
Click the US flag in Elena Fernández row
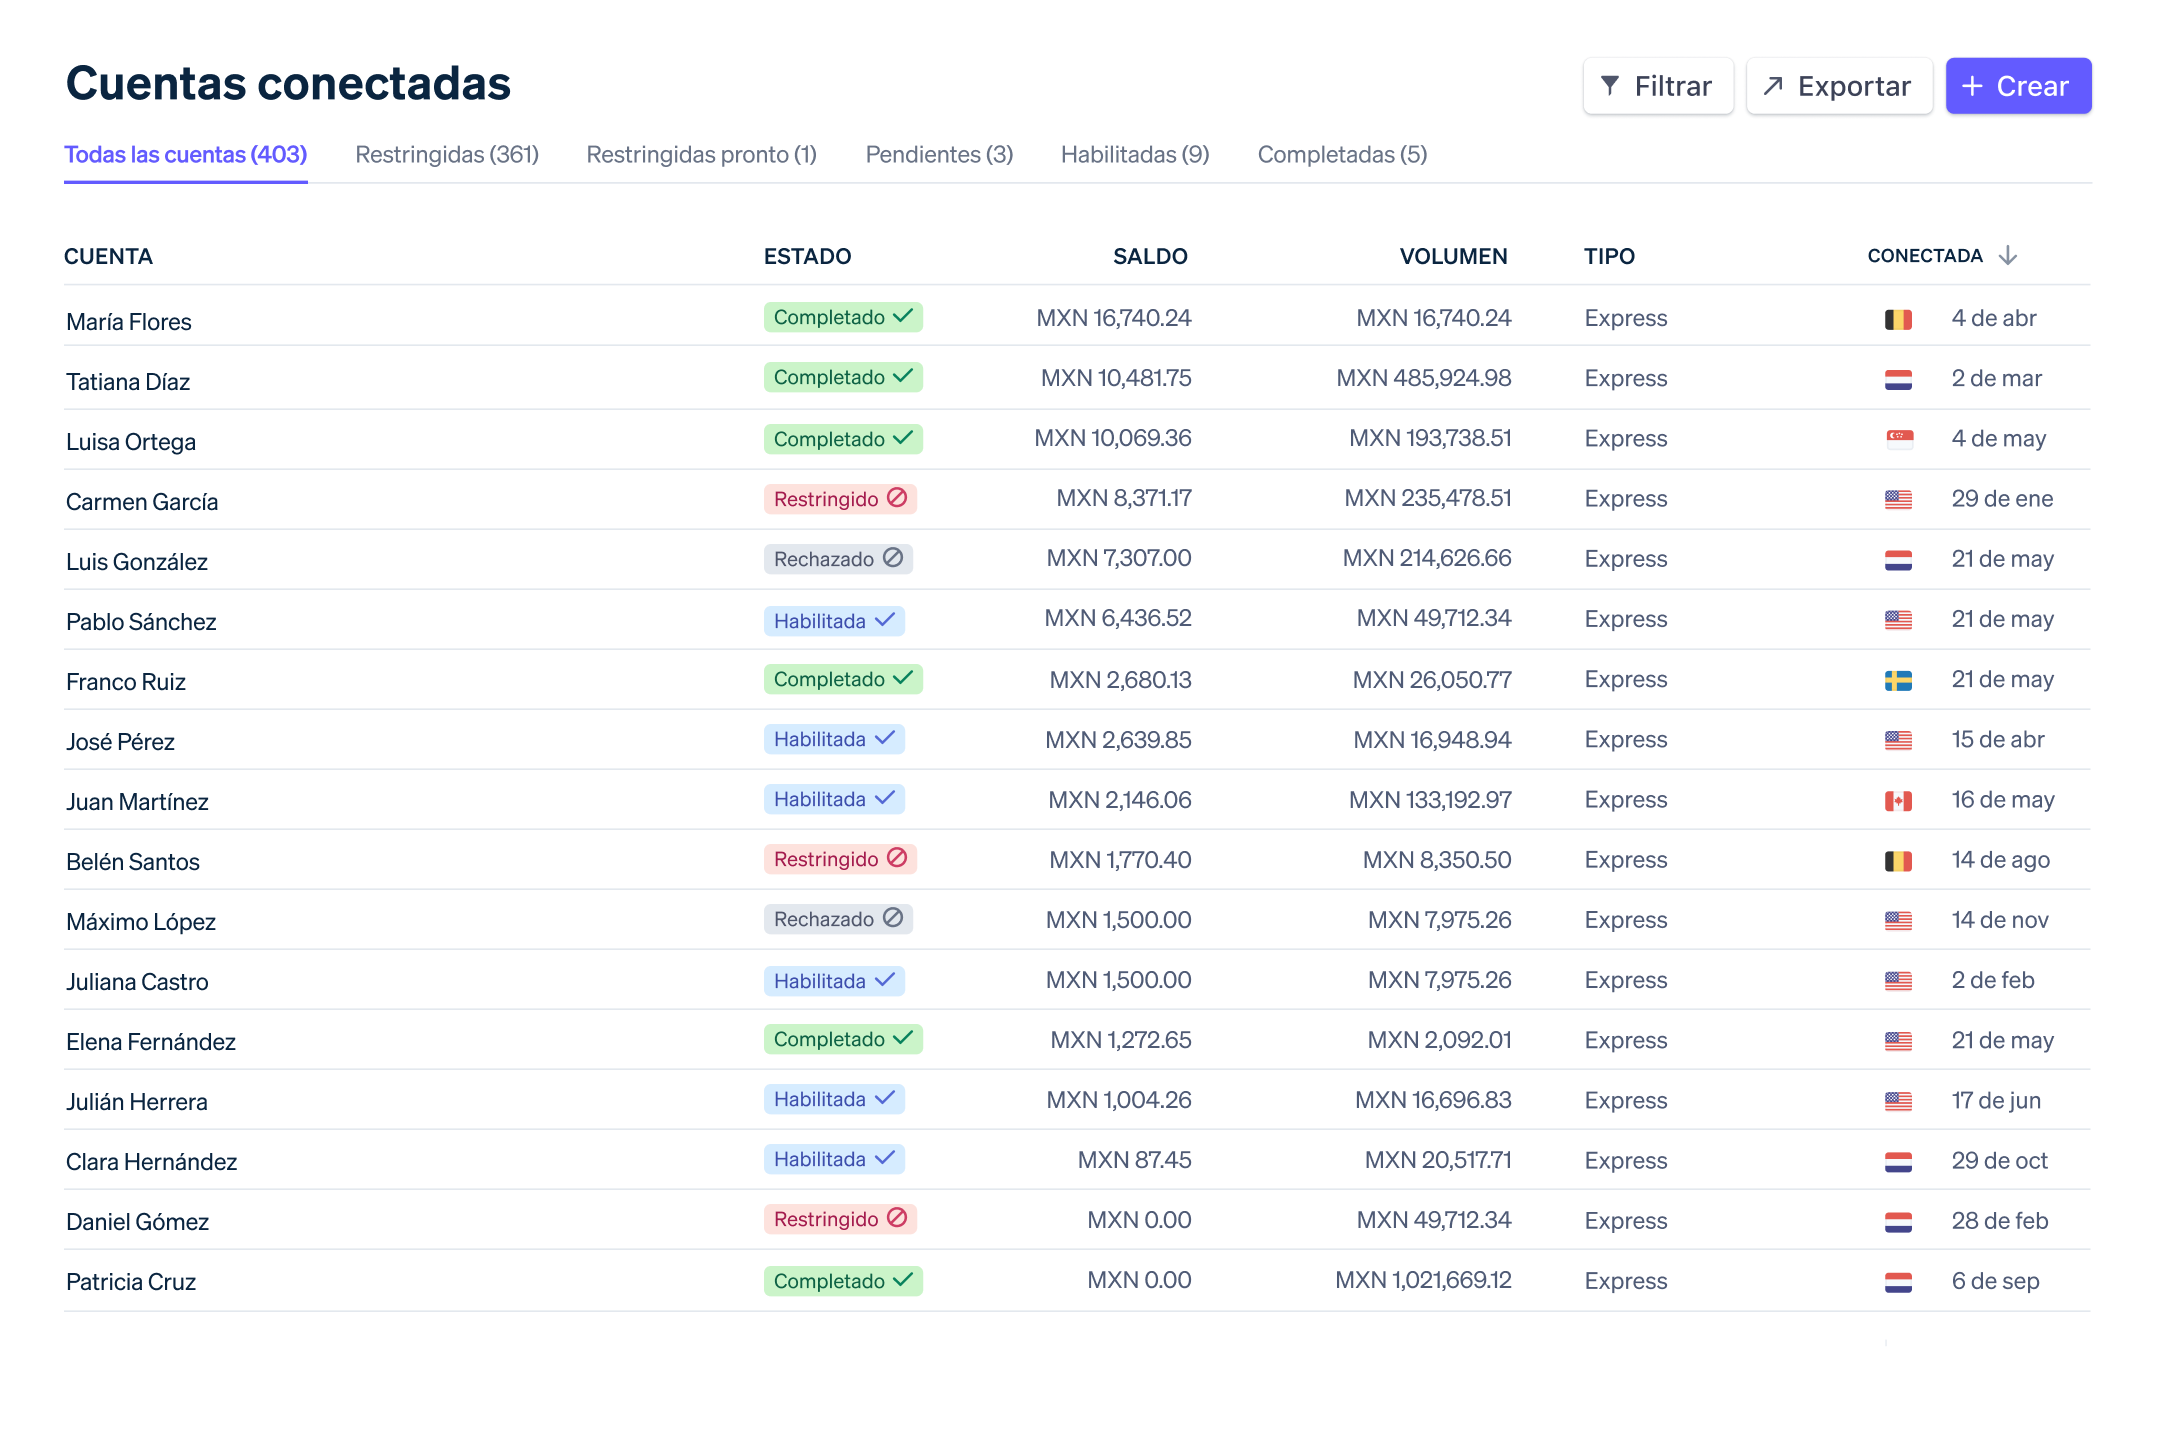(x=1898, y=1040)
